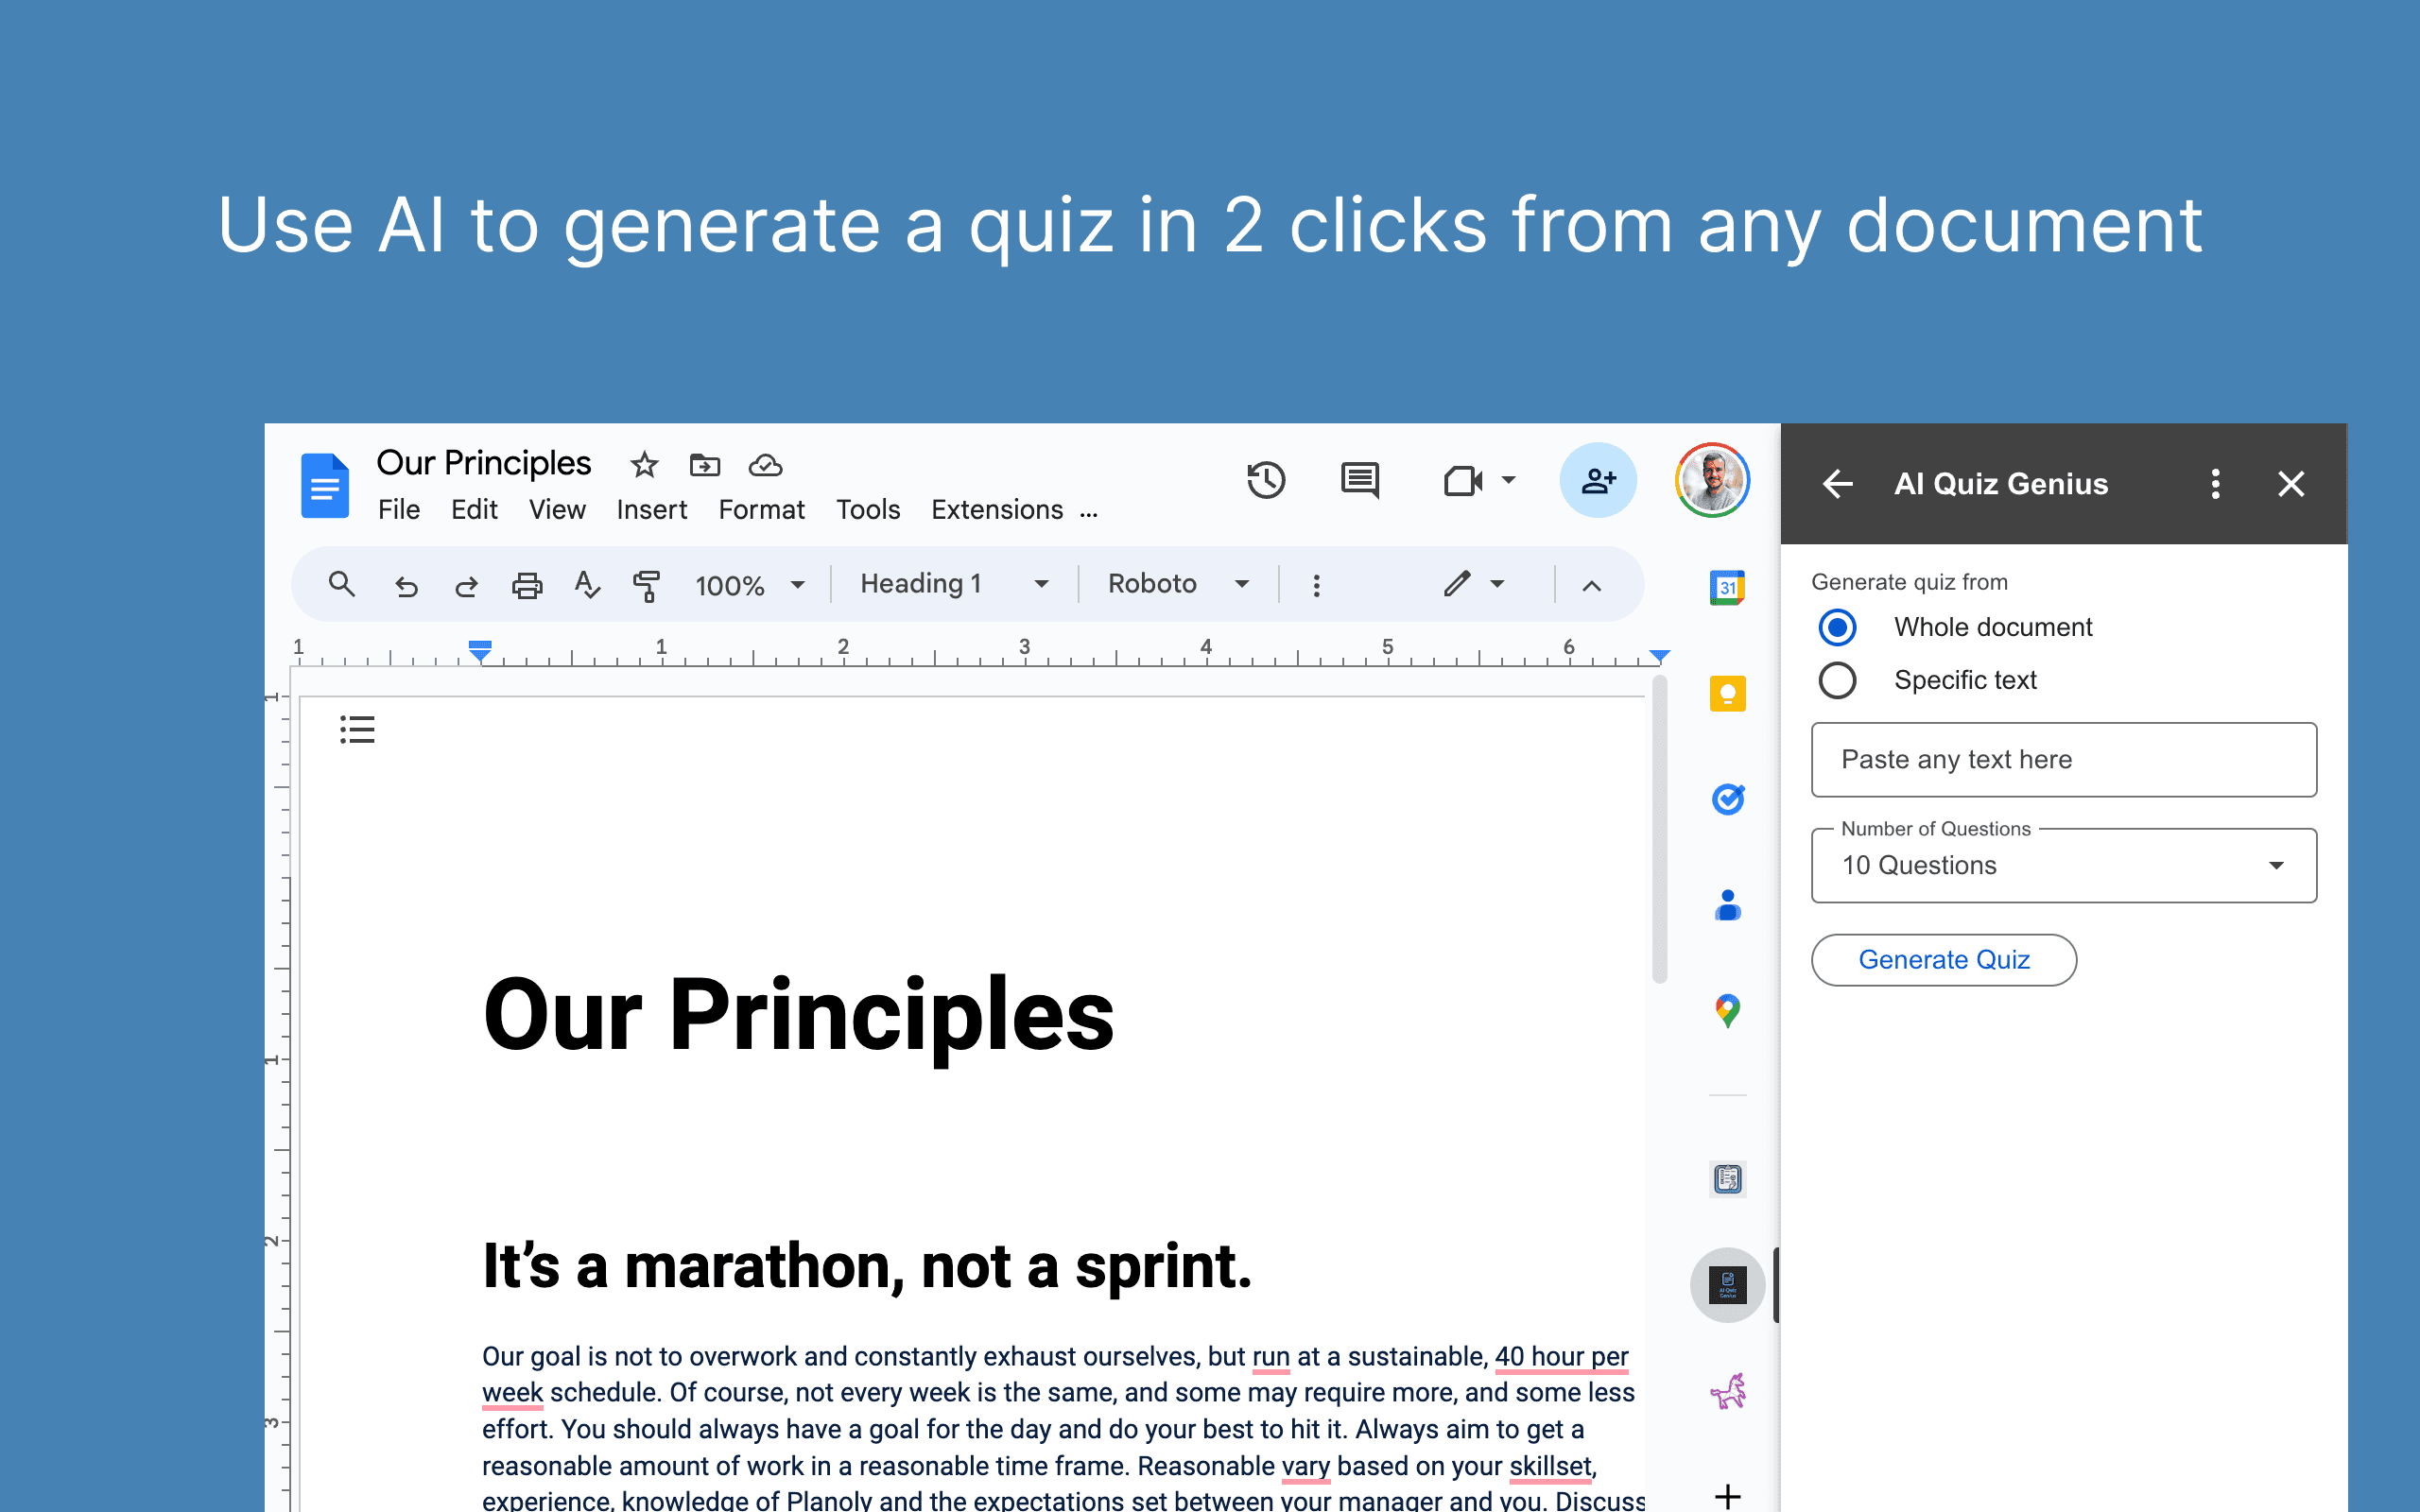Show hidden menus via ellipsis
This screenshot has height=1512, width=2420.
[1089, 514]
